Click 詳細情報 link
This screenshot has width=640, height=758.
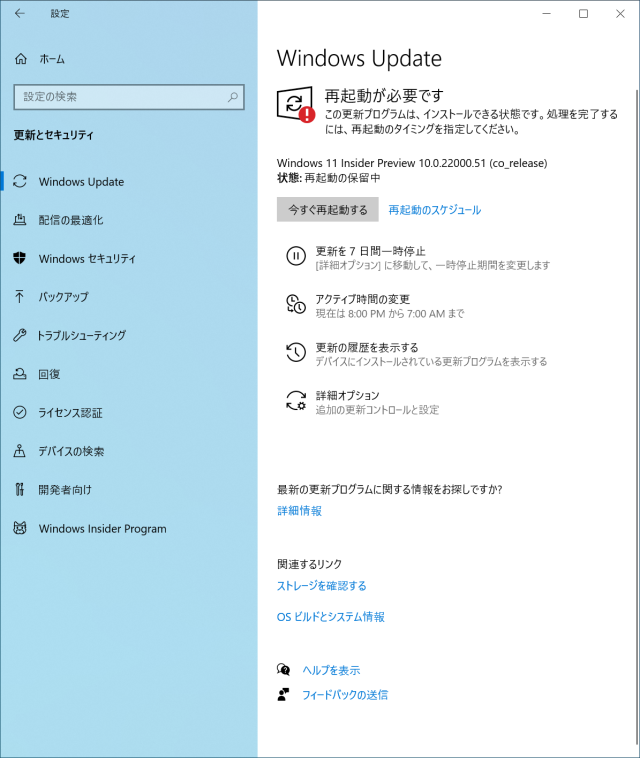tap(299, 511)
